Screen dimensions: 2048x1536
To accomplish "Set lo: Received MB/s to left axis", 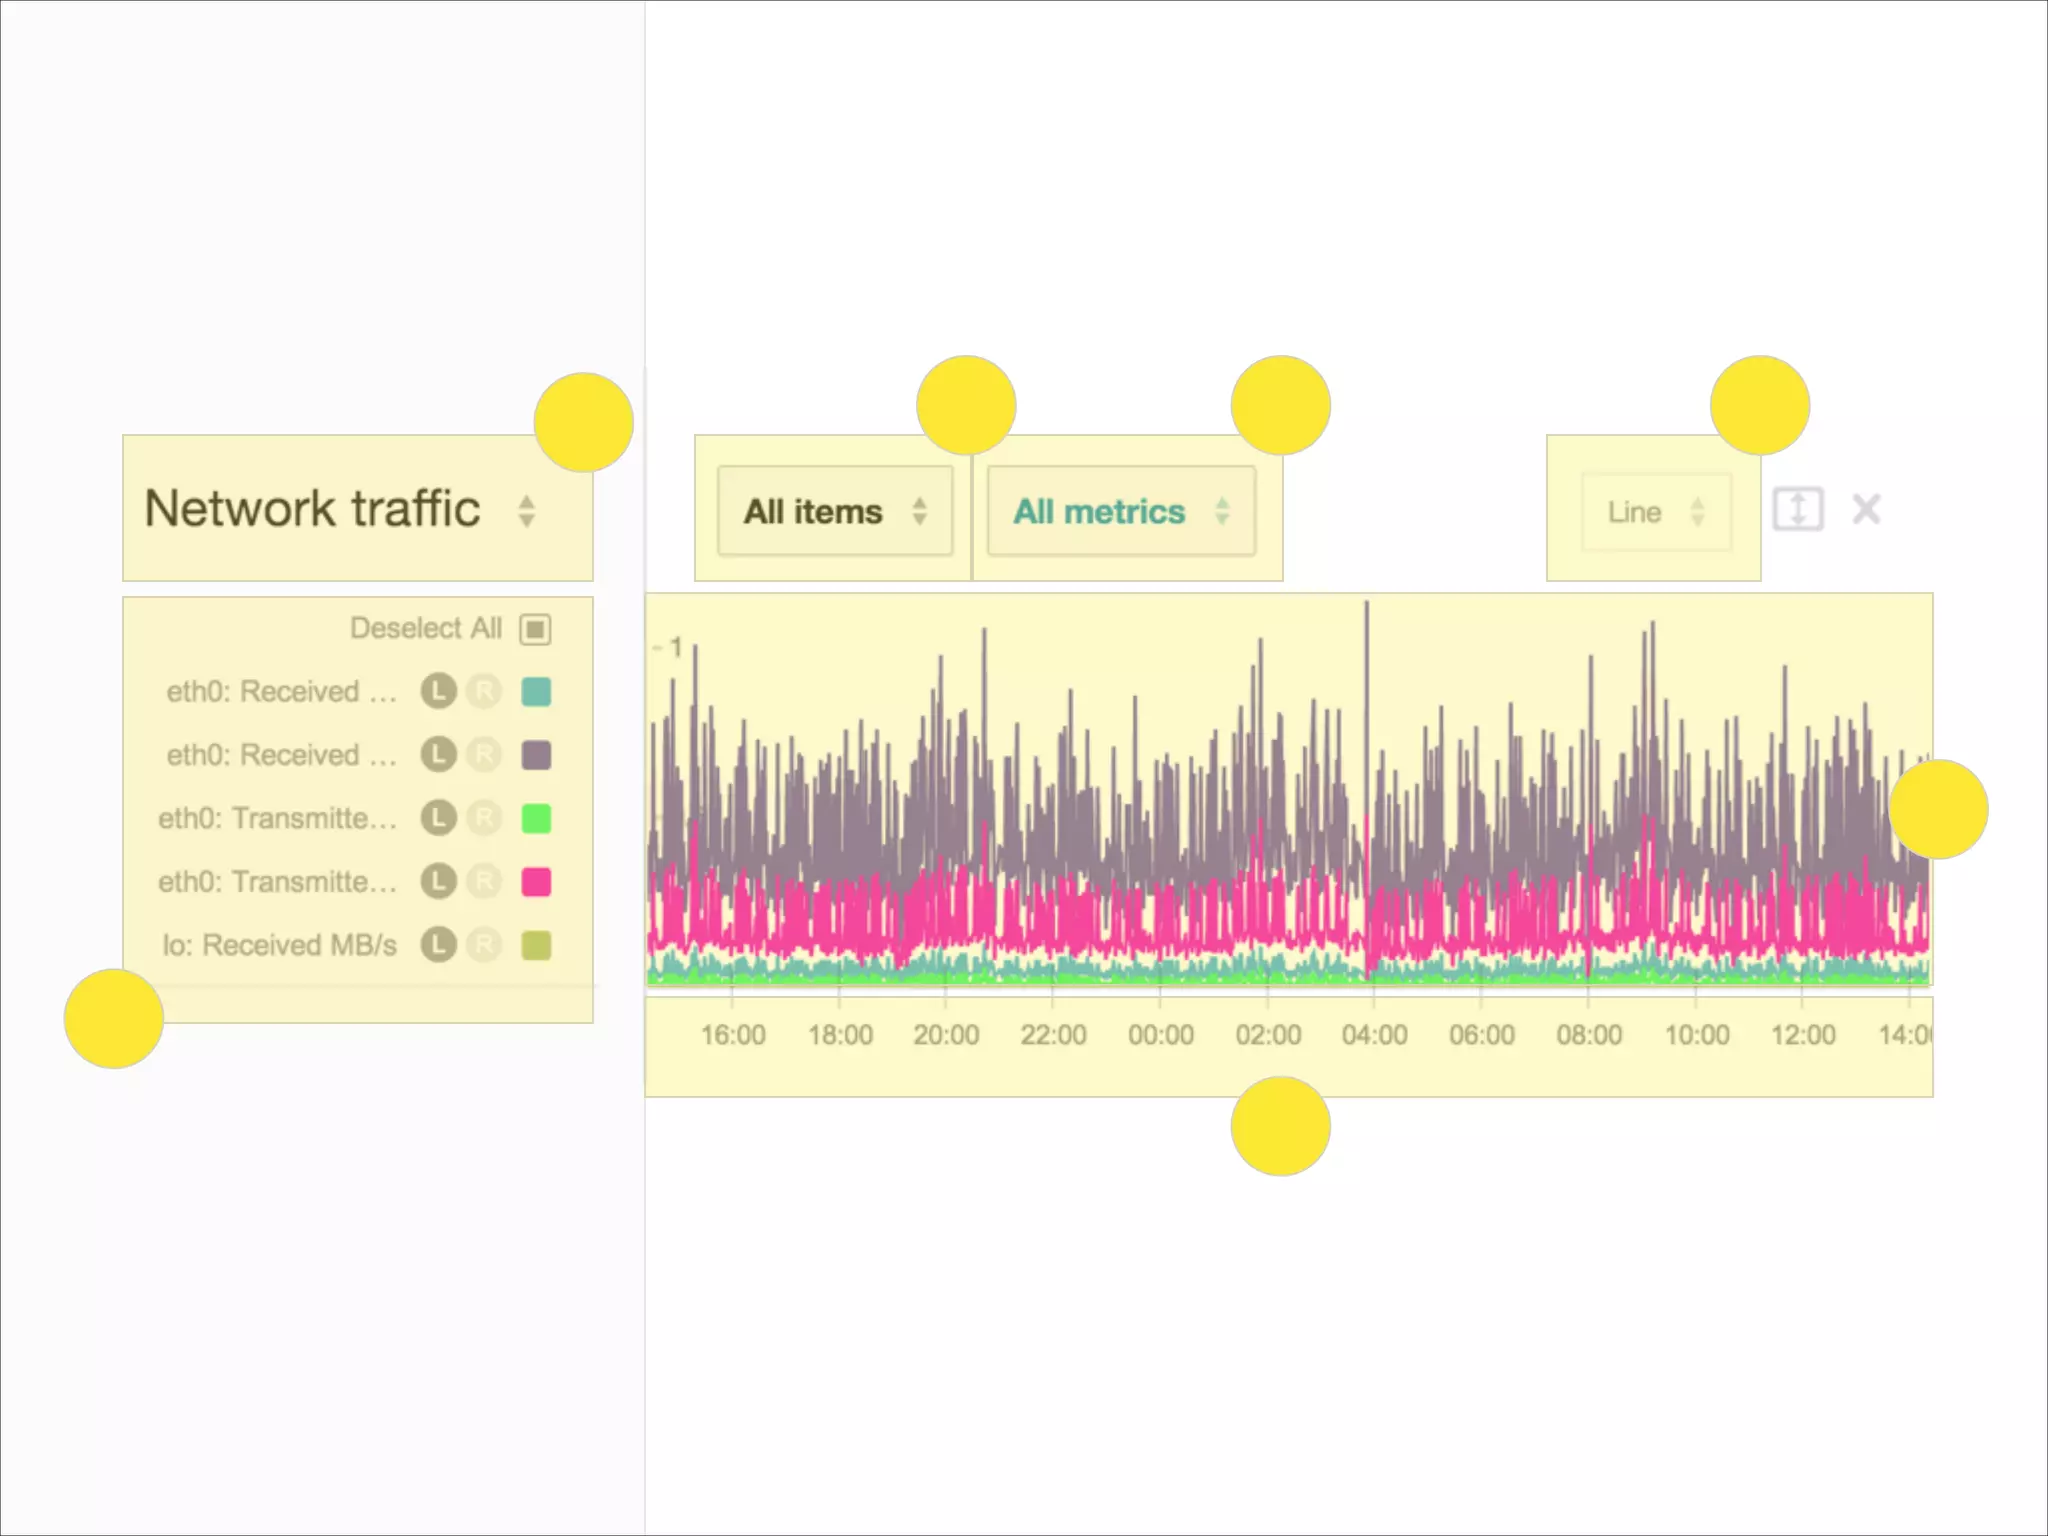I will (438, 945).
